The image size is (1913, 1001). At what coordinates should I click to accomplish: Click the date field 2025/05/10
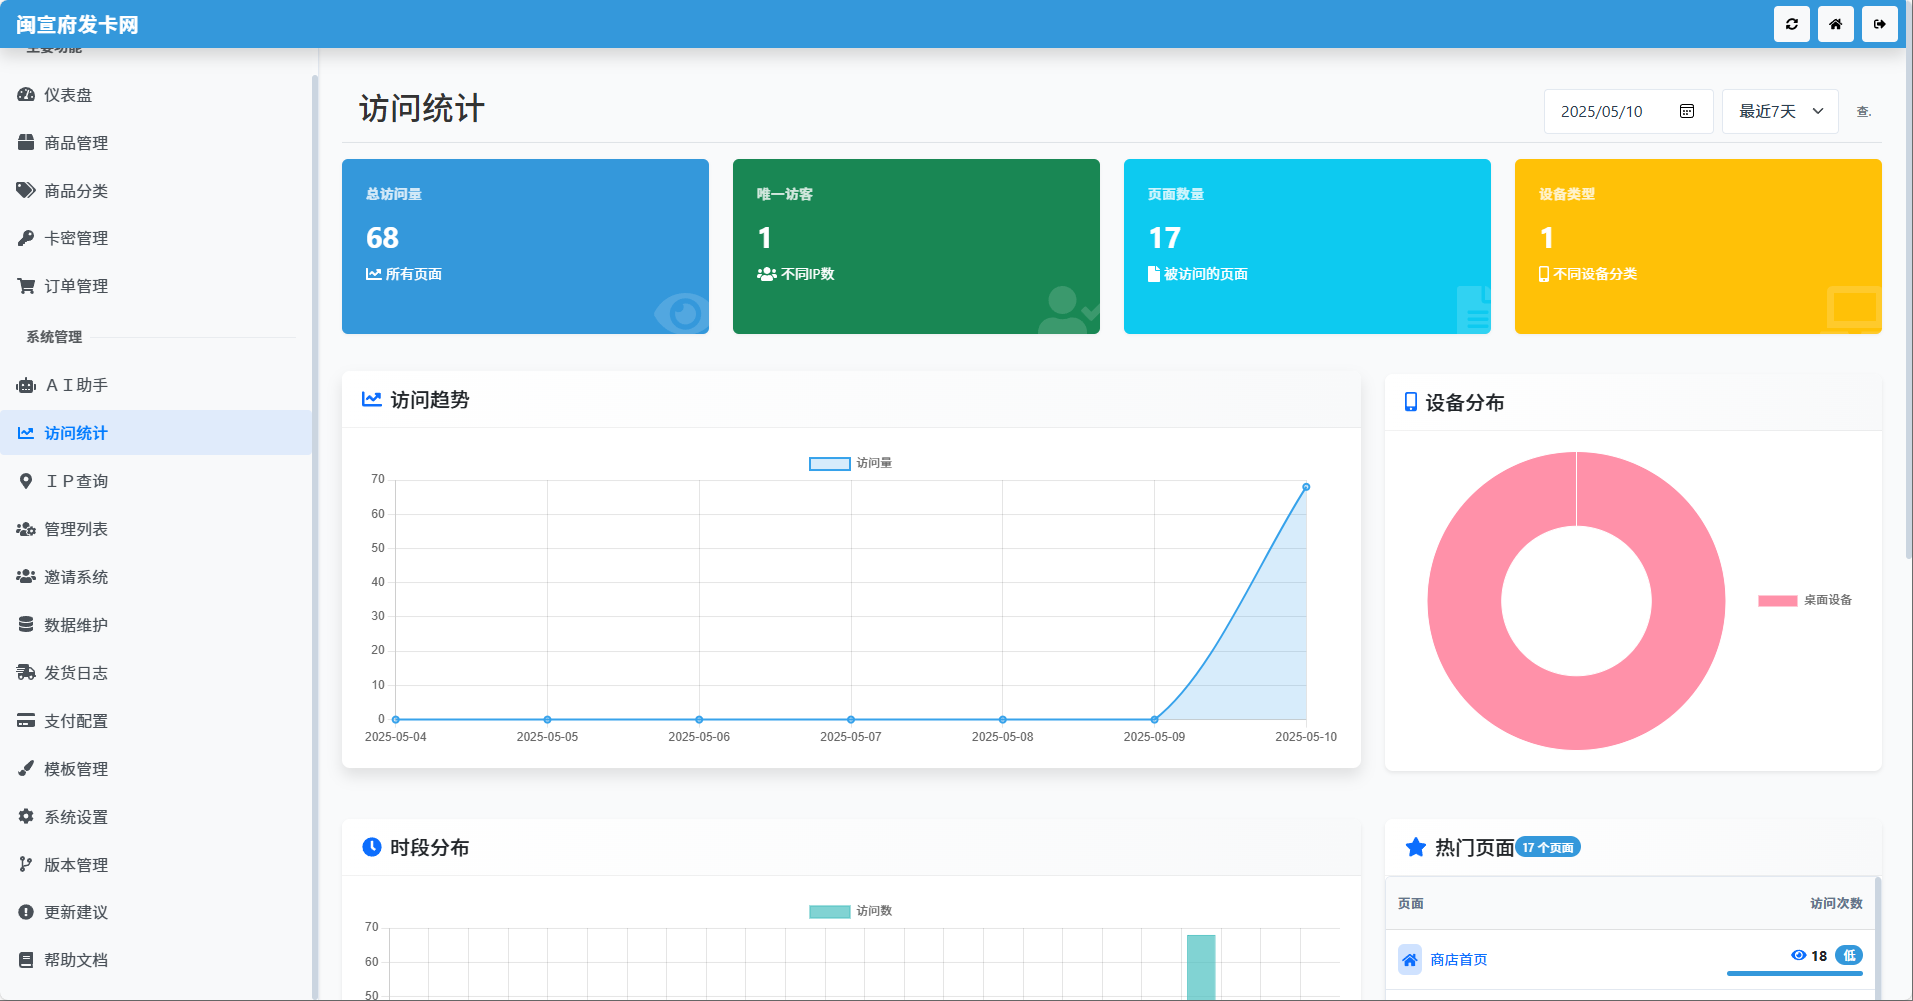click(1628, 111)
